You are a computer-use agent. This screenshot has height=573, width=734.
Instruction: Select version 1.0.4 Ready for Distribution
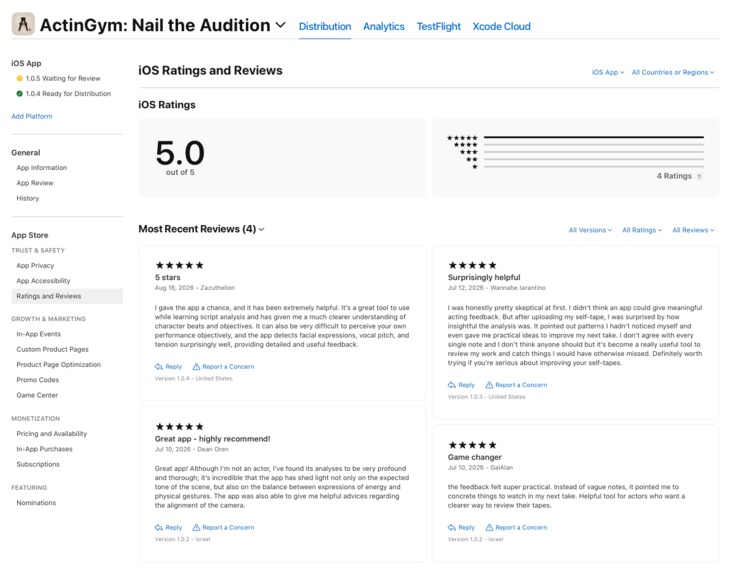[x=68, y=94]
